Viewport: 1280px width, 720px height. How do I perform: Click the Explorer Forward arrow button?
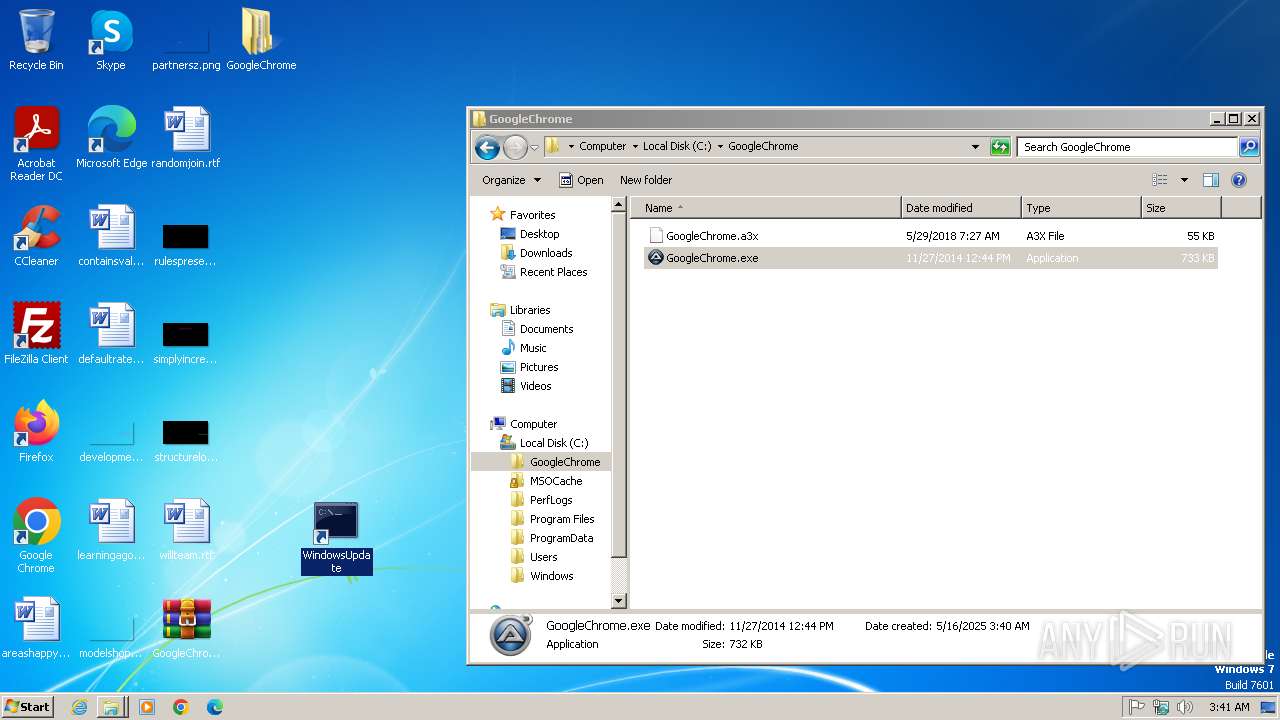(x=515, y=147)
